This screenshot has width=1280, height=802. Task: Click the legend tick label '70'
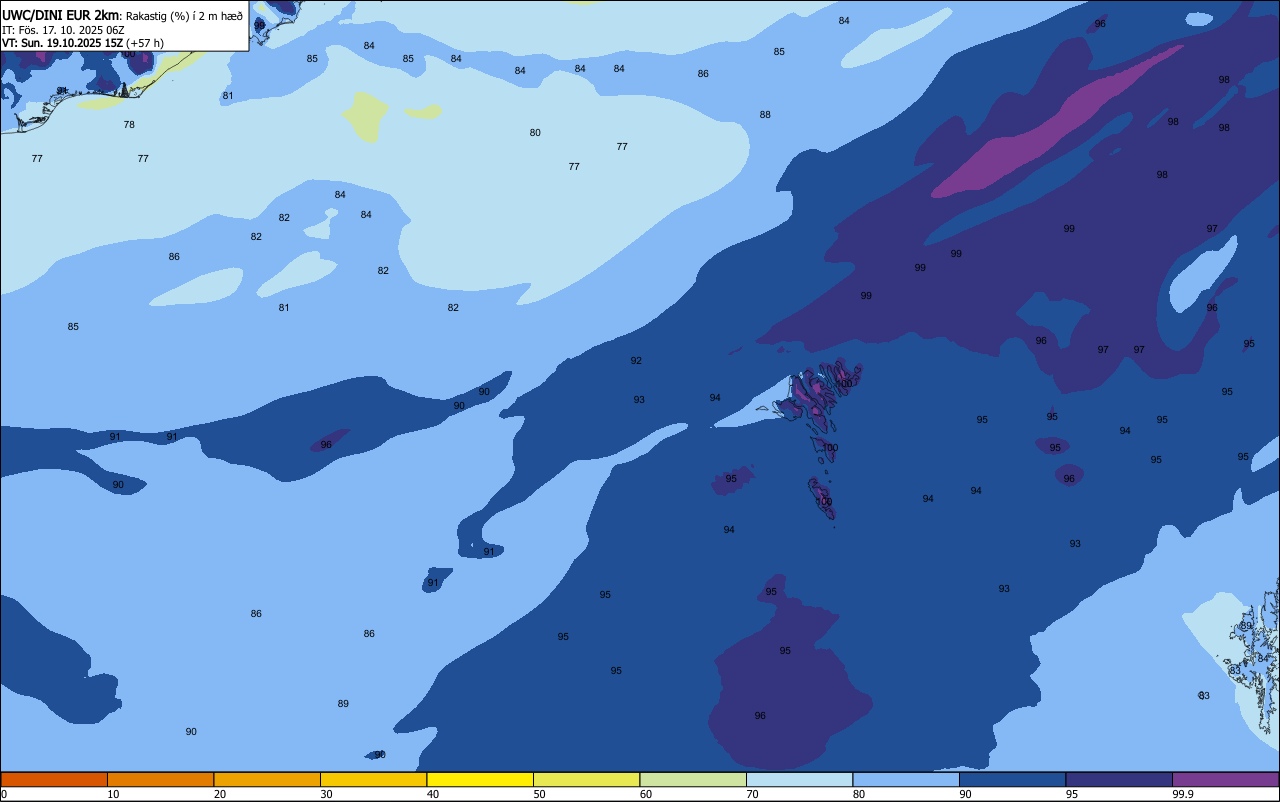[x=752, y=794]
